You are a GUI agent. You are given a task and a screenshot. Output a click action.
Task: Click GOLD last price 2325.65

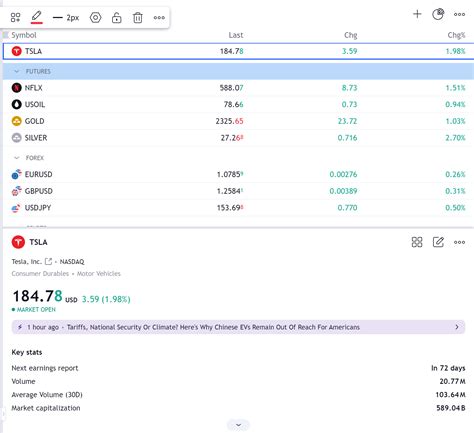pos(229,121)
